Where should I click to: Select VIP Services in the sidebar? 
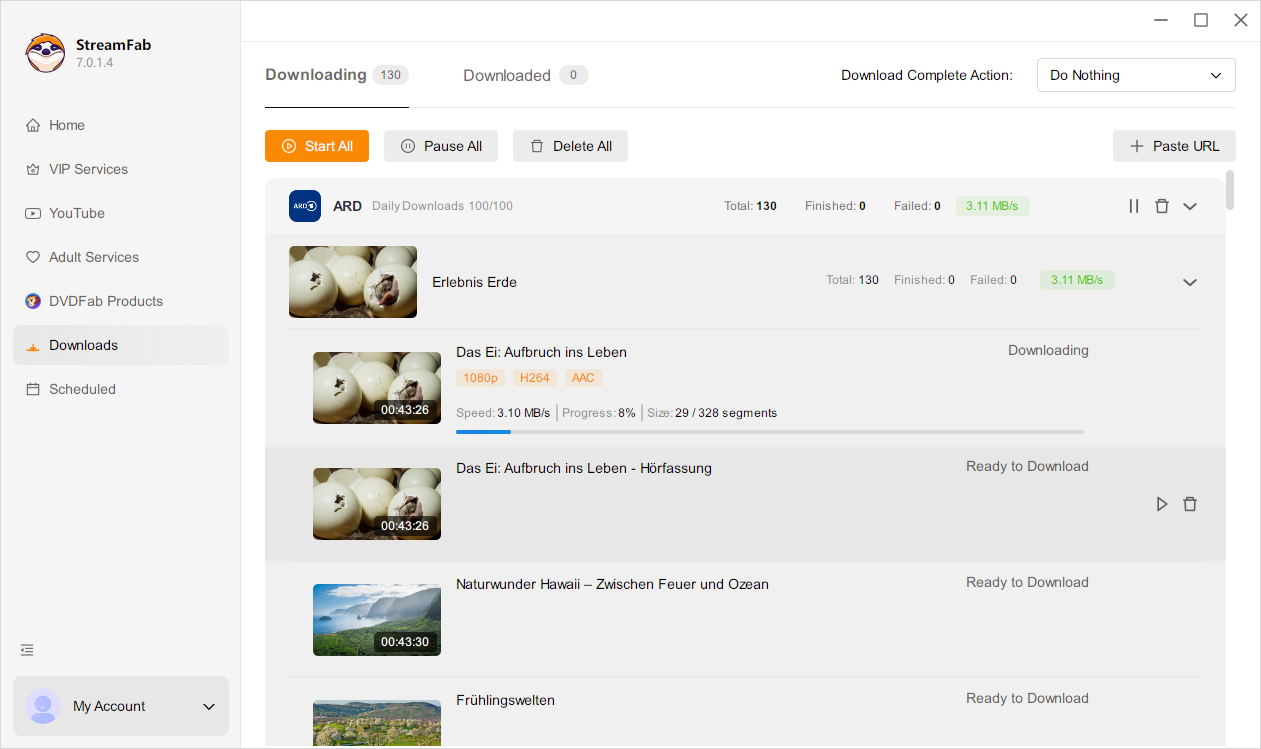(88, 169)
